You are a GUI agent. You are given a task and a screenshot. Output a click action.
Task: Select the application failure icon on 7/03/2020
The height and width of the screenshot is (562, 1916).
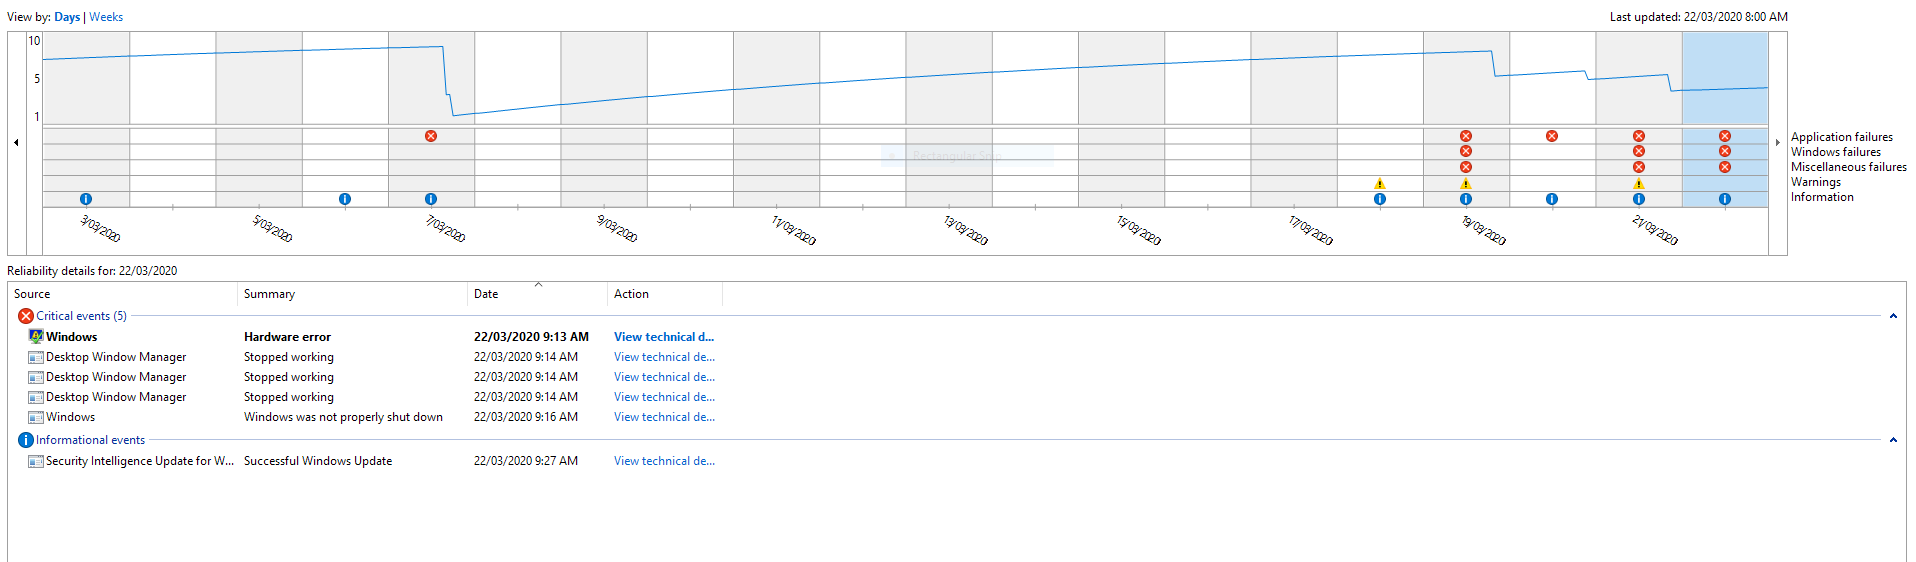pyautogui.click(x=431, y=136)
